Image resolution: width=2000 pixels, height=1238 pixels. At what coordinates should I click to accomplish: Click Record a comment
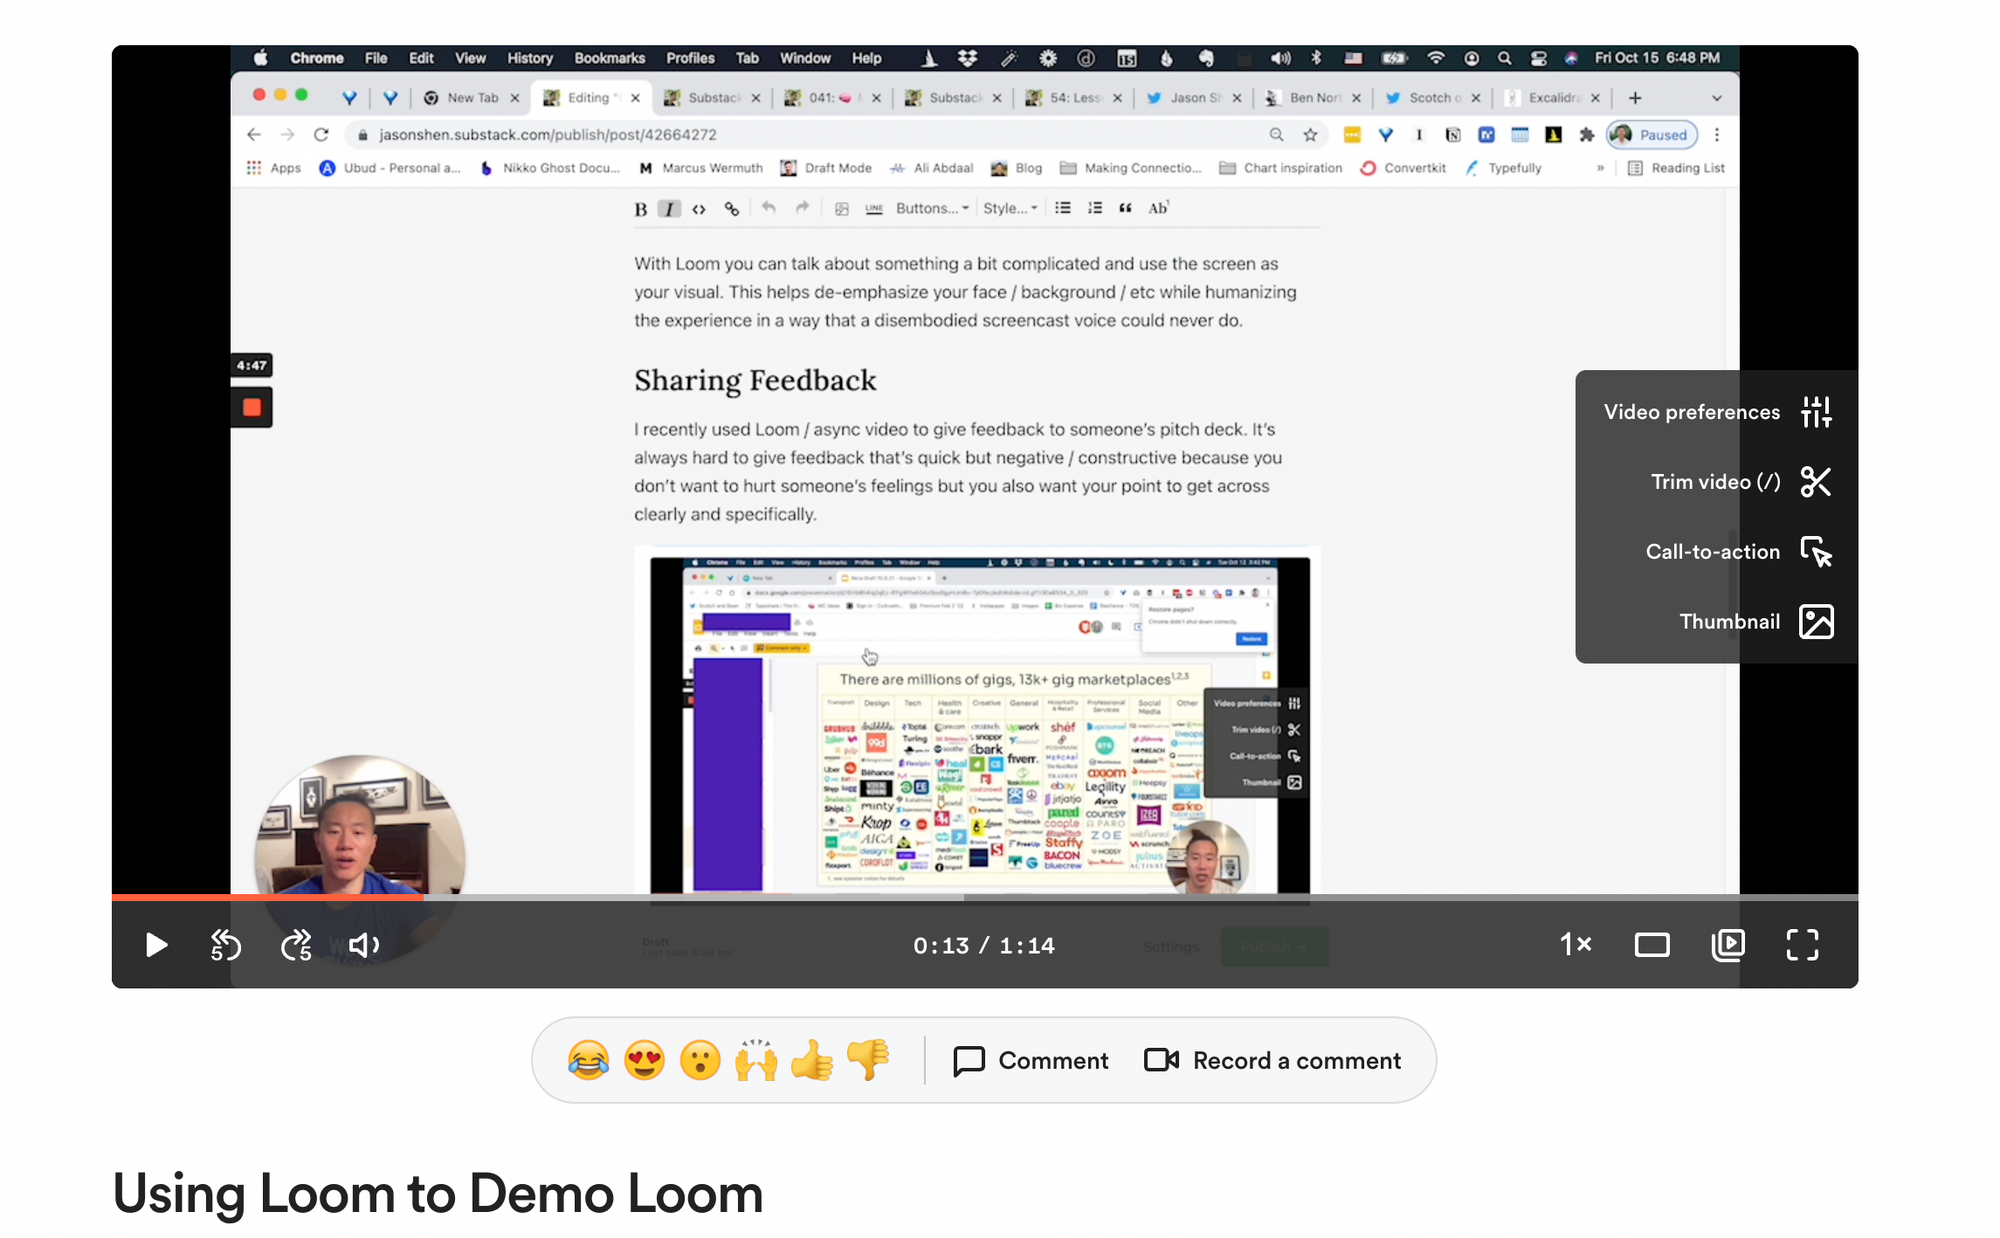pyautogui.click(x=1272, y=1061)
